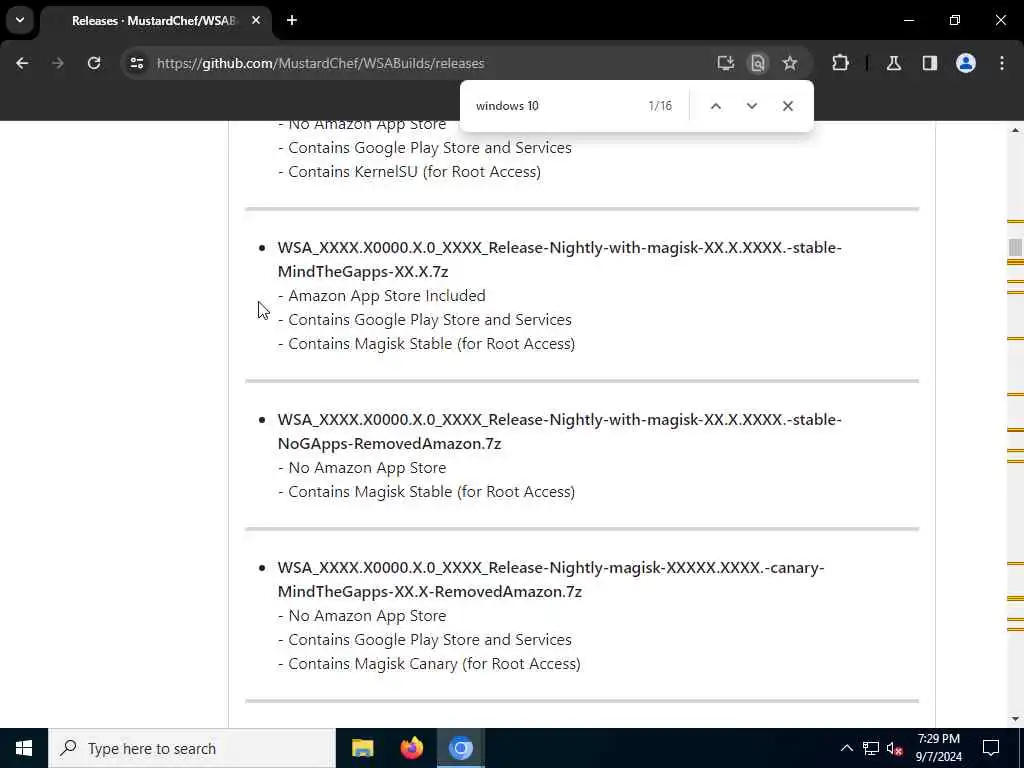The width and height of the screenshot is (1024, 768).
Task: Open the clock showing 7:29 PM
Action: pyautogui.click(x=938, y=748)
